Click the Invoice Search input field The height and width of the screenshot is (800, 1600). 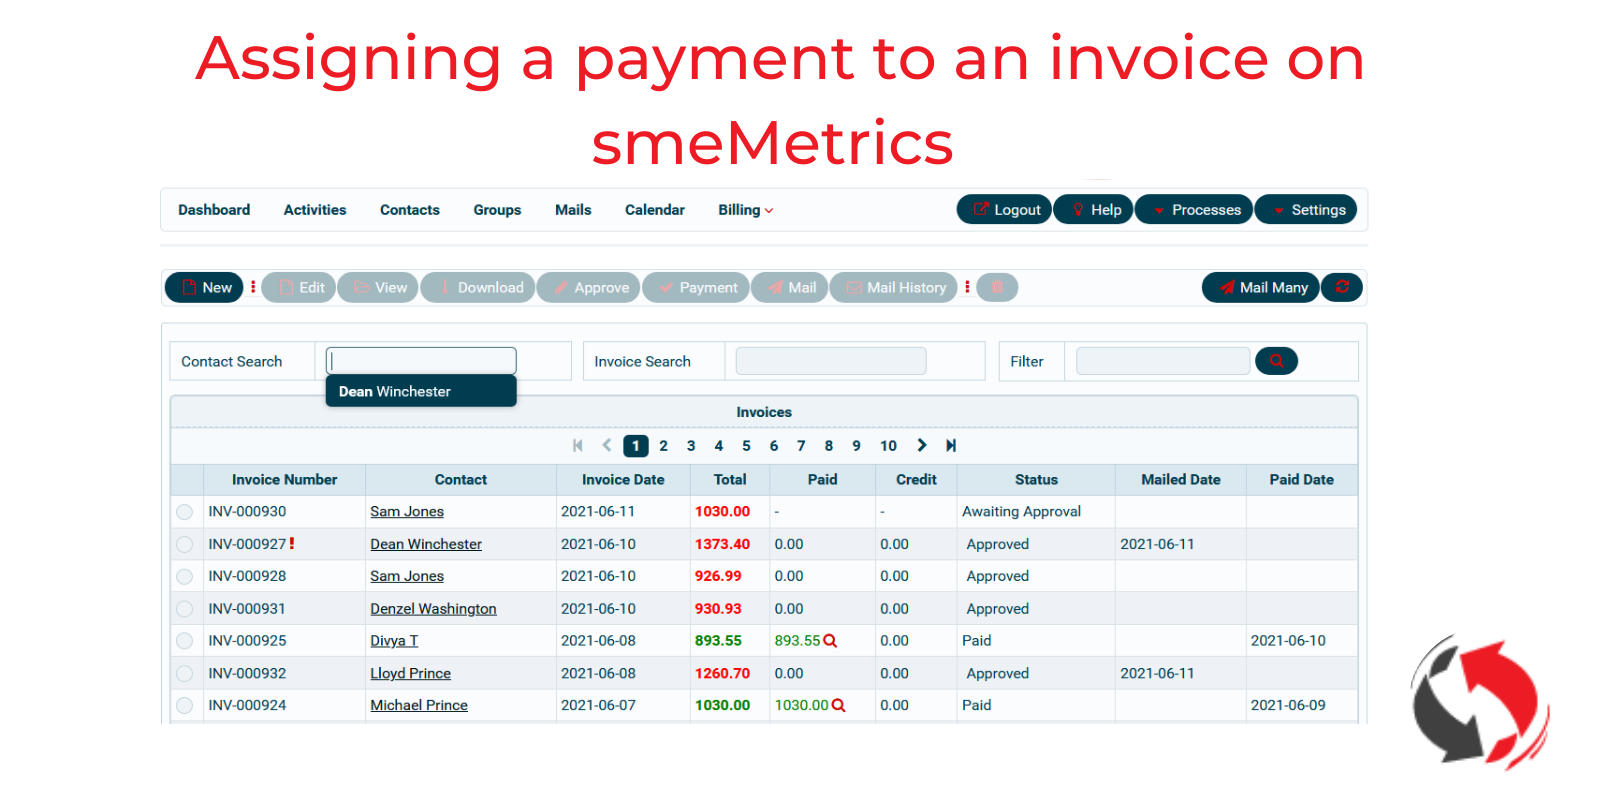pyautogui.click(x=831, y=361)
